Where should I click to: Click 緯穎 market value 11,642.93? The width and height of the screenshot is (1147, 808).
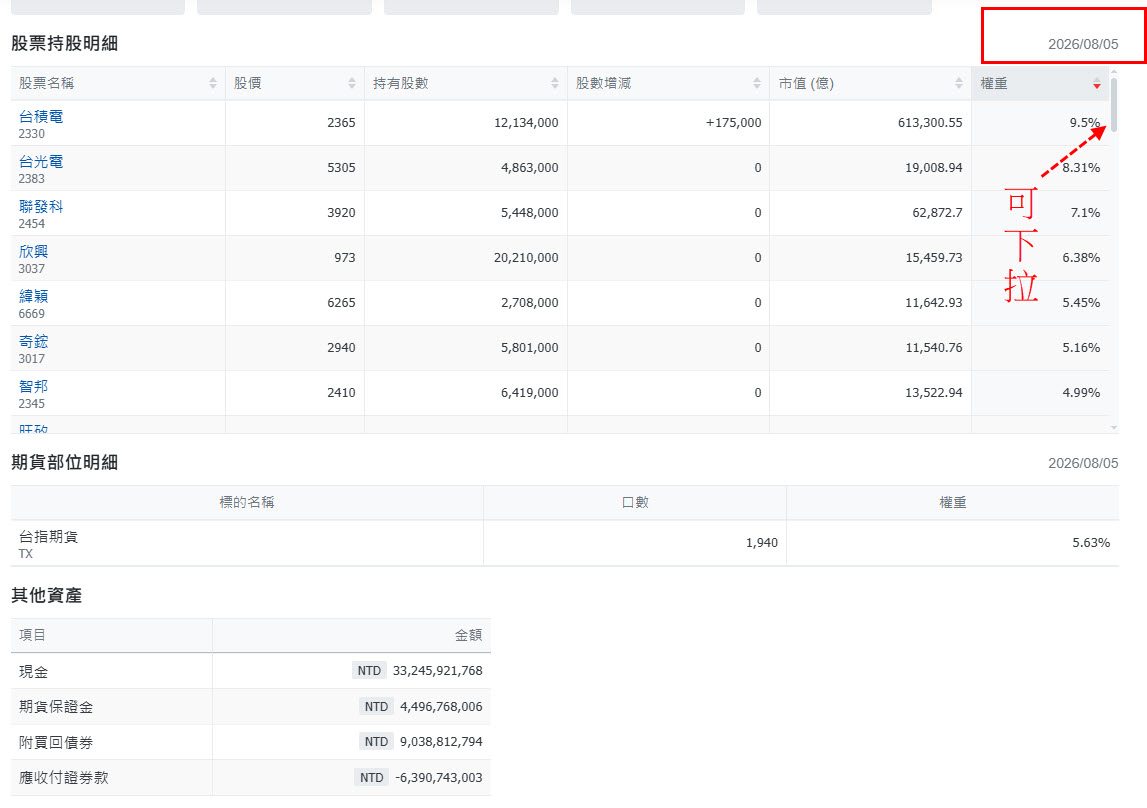tap(933, 303)
